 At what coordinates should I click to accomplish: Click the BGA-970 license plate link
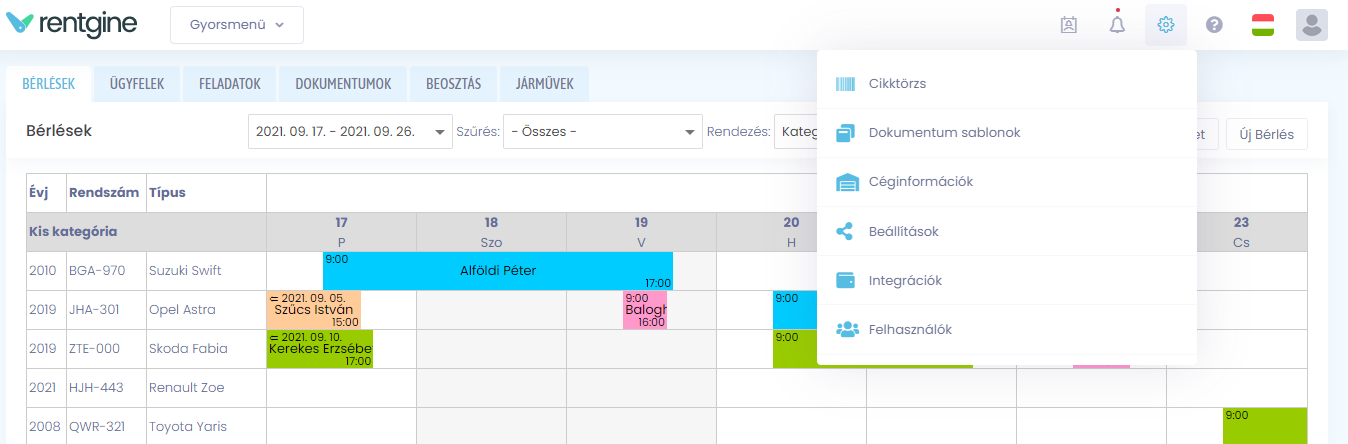pyautogui.click(x=95, y=271)
